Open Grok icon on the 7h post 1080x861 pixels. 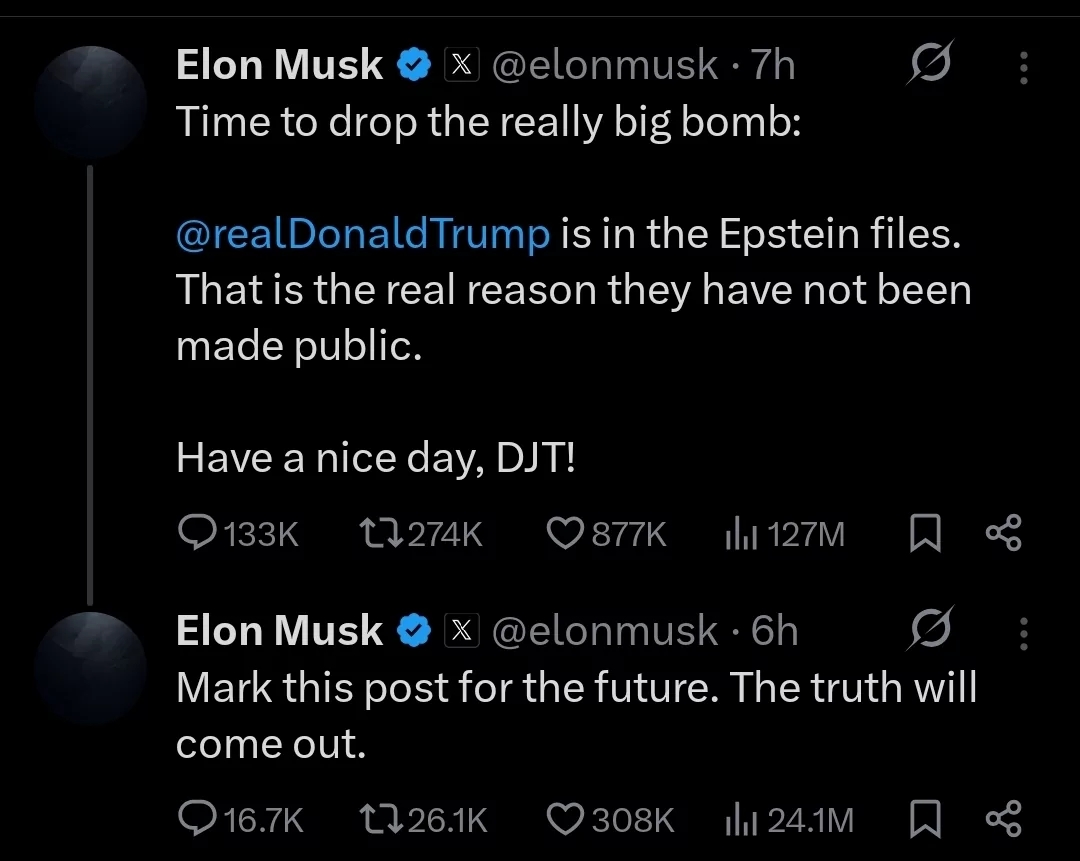coord(931,63)
